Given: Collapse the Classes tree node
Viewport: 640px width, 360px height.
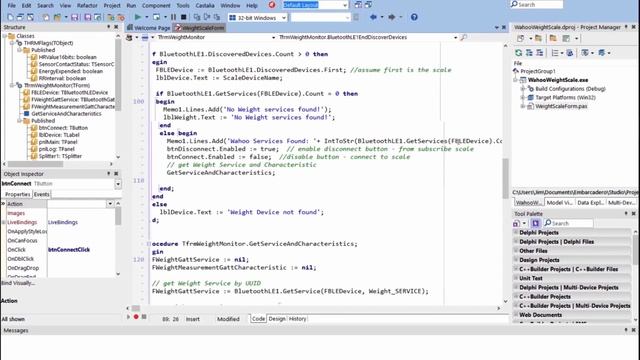Looking at the screenshot, I should coord(4,36).
